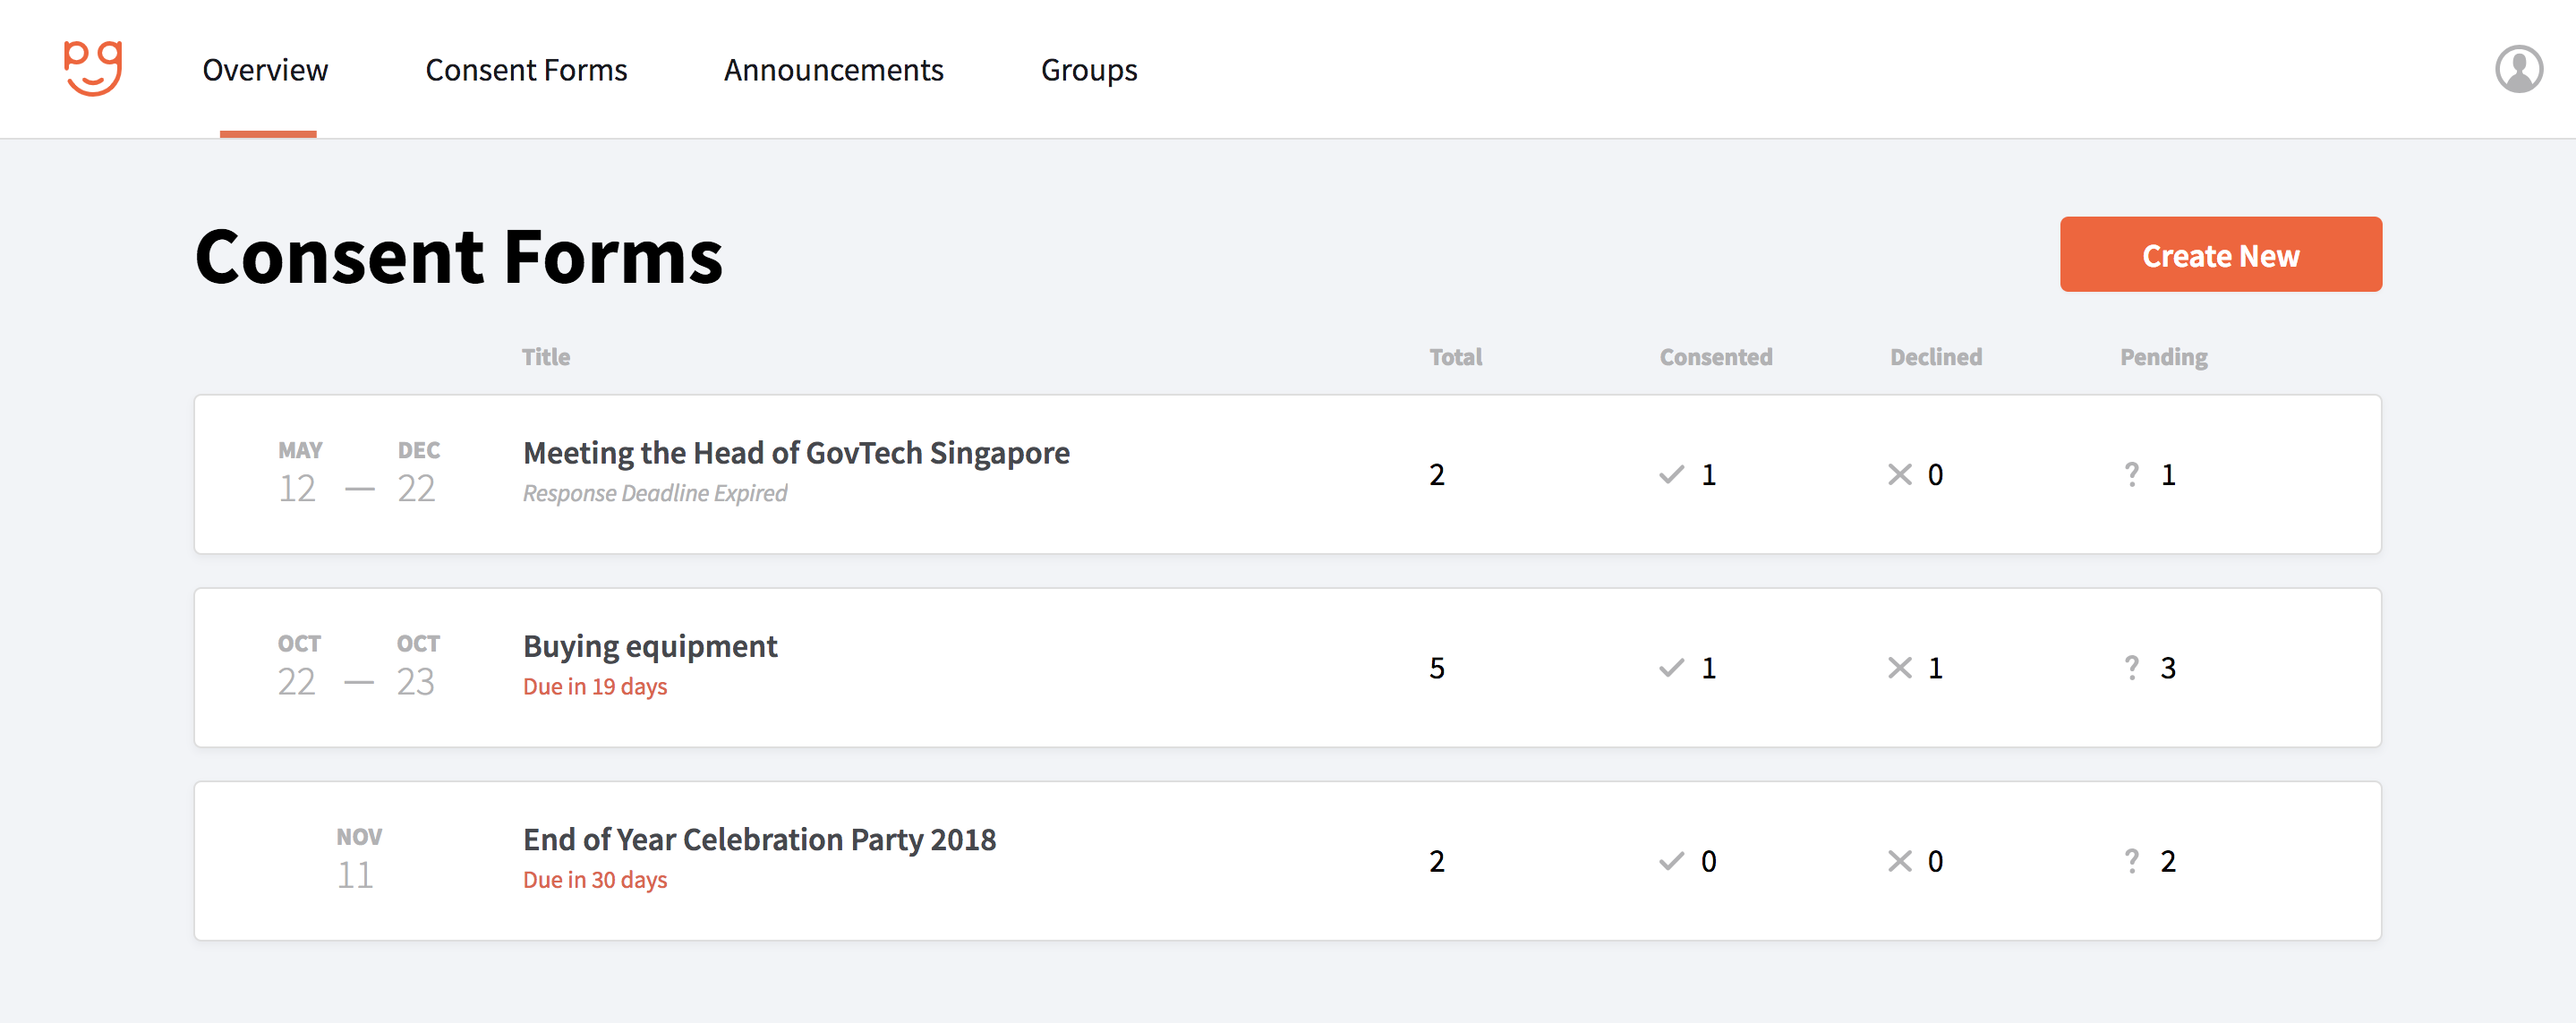Click the Title column header
The image size is (2576, 1023).
point(545,357)
